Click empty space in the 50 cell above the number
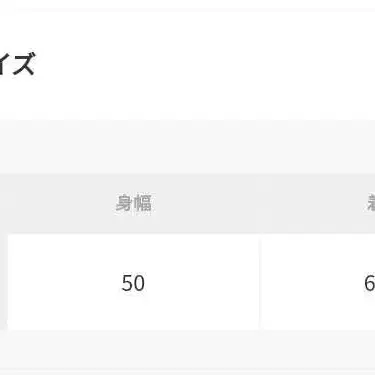The width and height of the screenshot is (375, 375). 133,253
